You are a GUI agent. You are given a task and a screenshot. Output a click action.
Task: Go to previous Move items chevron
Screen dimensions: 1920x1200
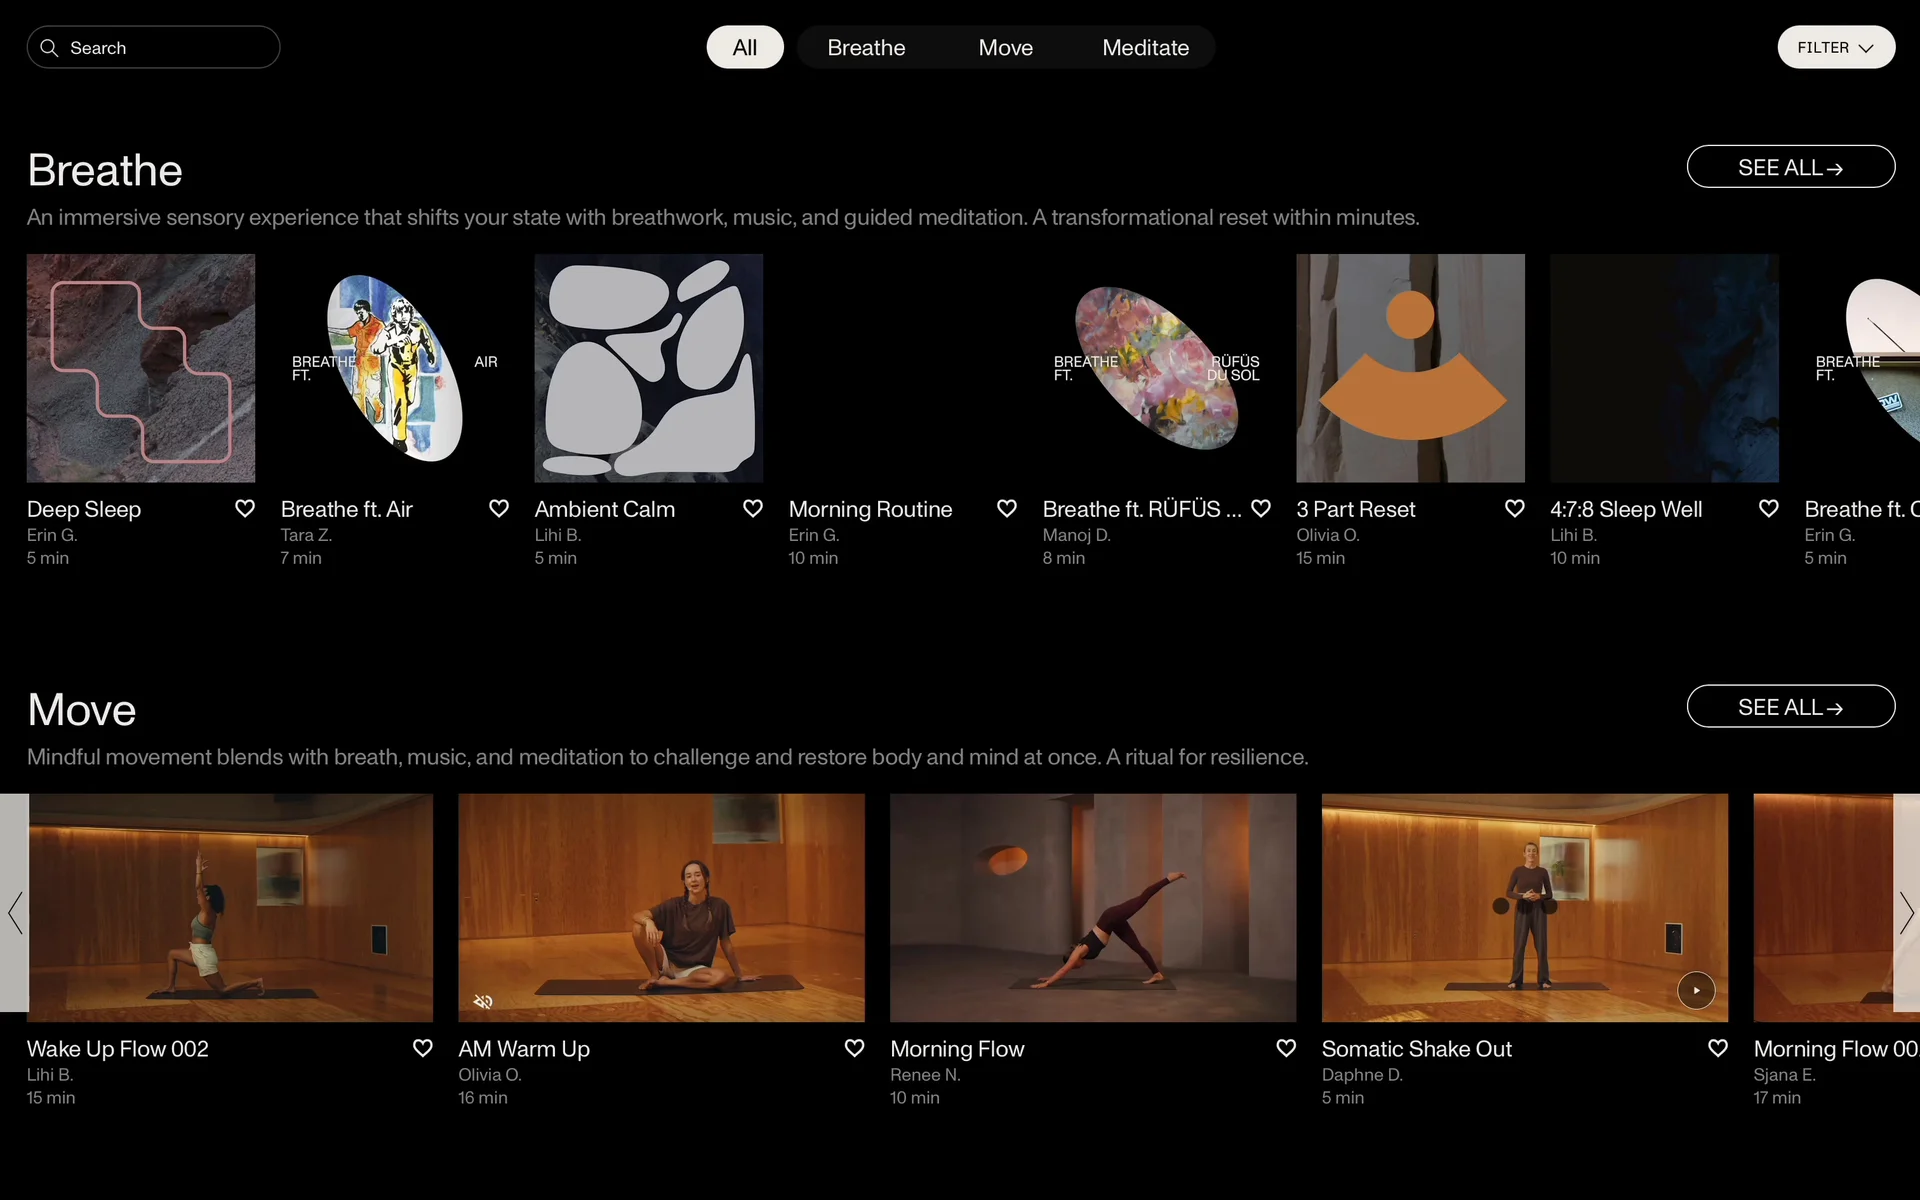15,913
